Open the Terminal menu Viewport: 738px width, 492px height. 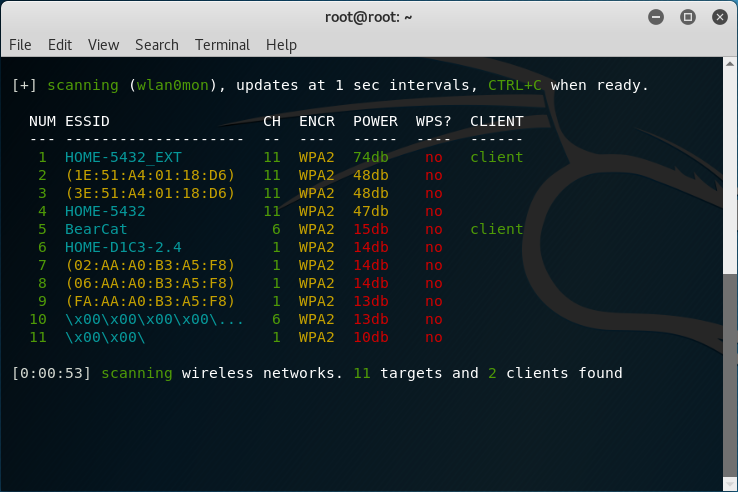(x=222, y=45)
